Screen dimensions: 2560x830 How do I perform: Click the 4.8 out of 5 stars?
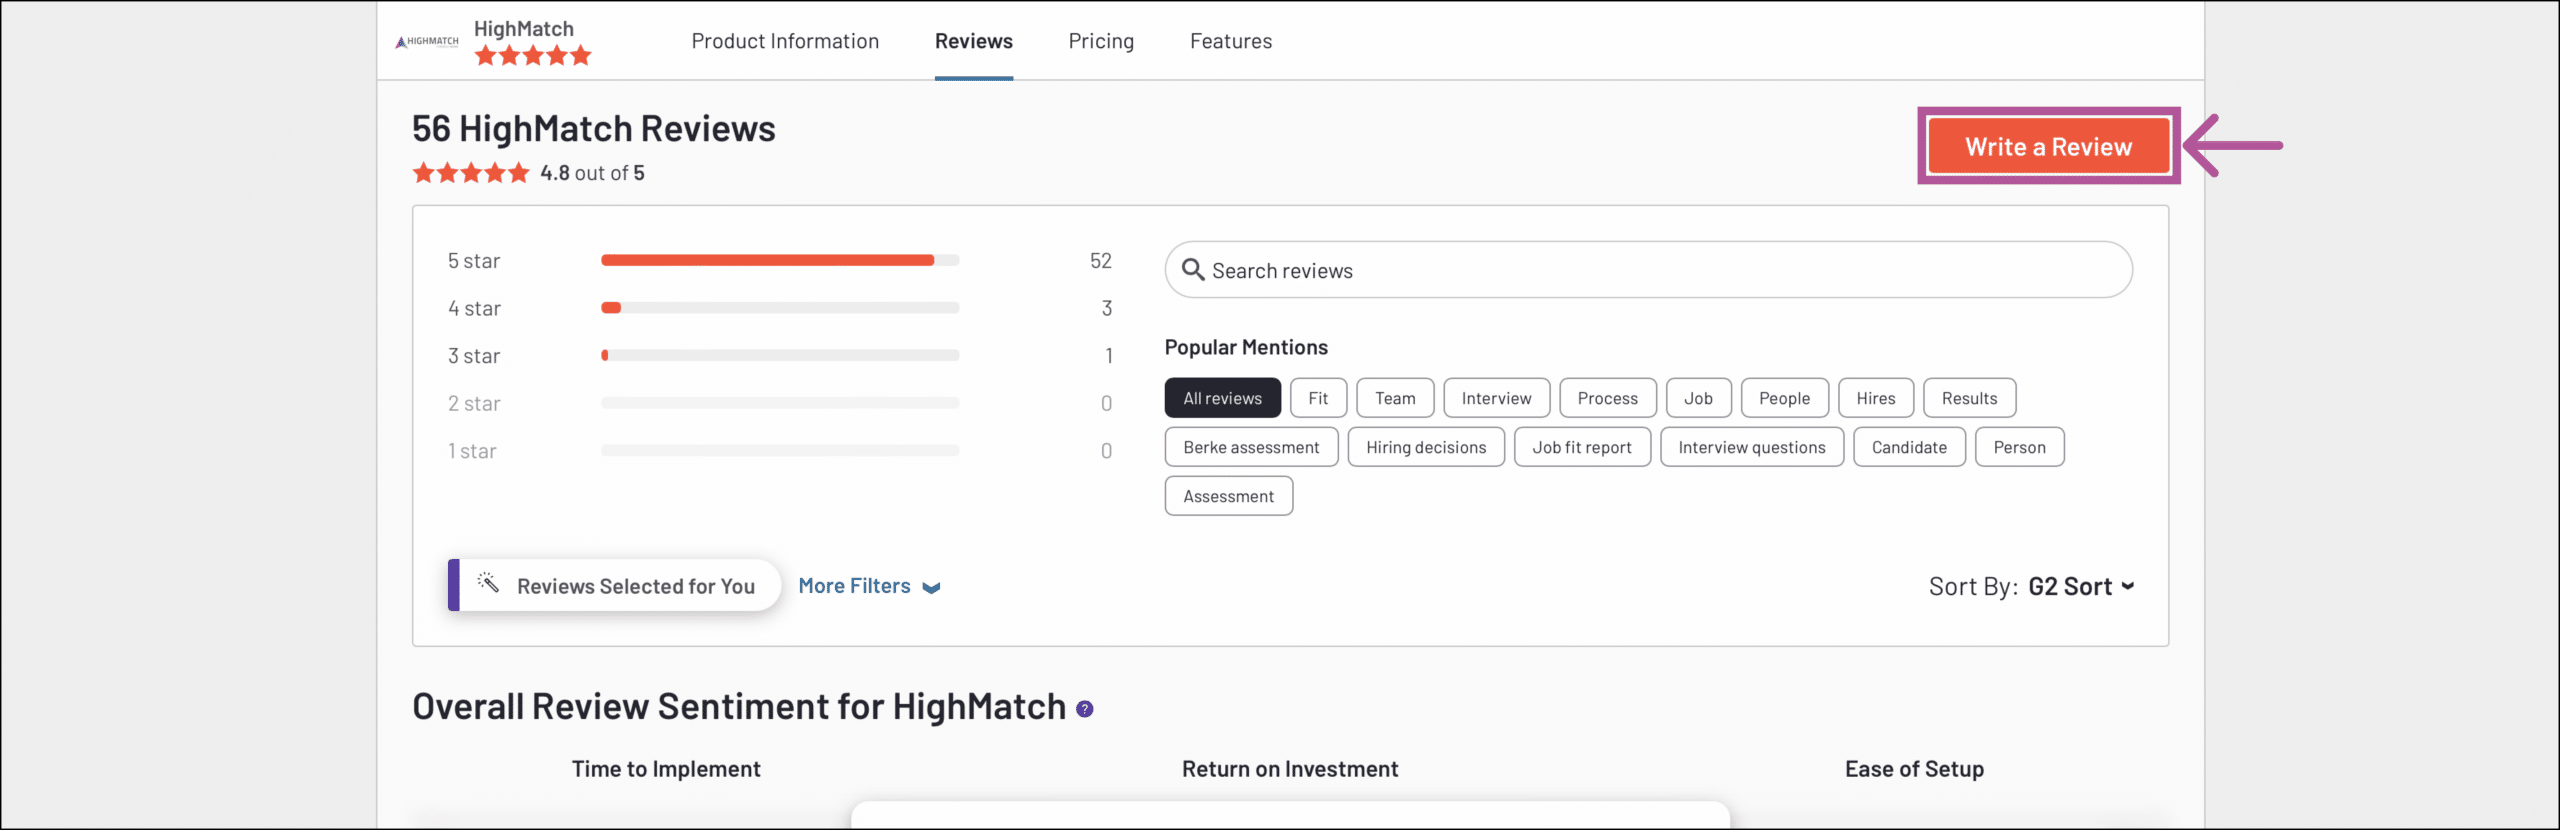pos(471,173)
